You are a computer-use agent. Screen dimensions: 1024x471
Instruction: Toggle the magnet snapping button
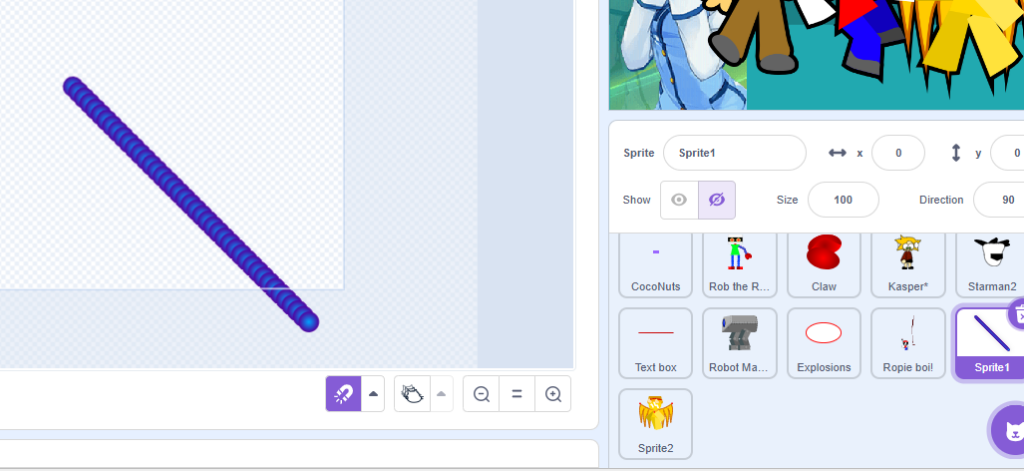(x=343, y=394)
